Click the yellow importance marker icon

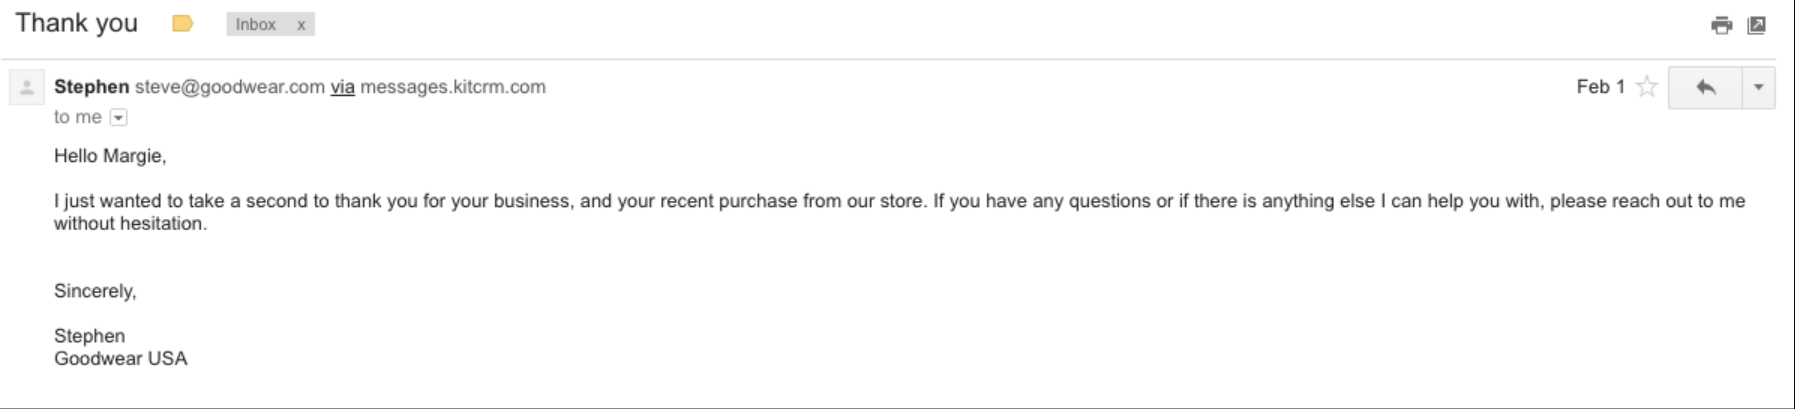[182, 24]
